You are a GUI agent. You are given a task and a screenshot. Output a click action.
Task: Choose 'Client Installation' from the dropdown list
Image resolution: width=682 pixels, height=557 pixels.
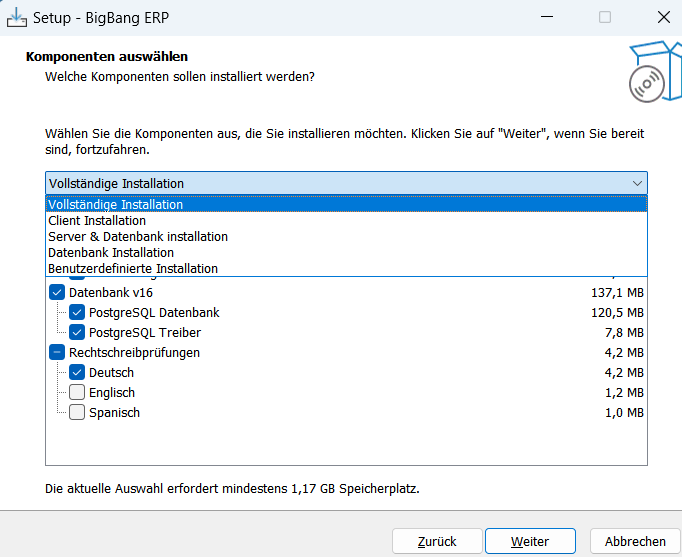97,221
